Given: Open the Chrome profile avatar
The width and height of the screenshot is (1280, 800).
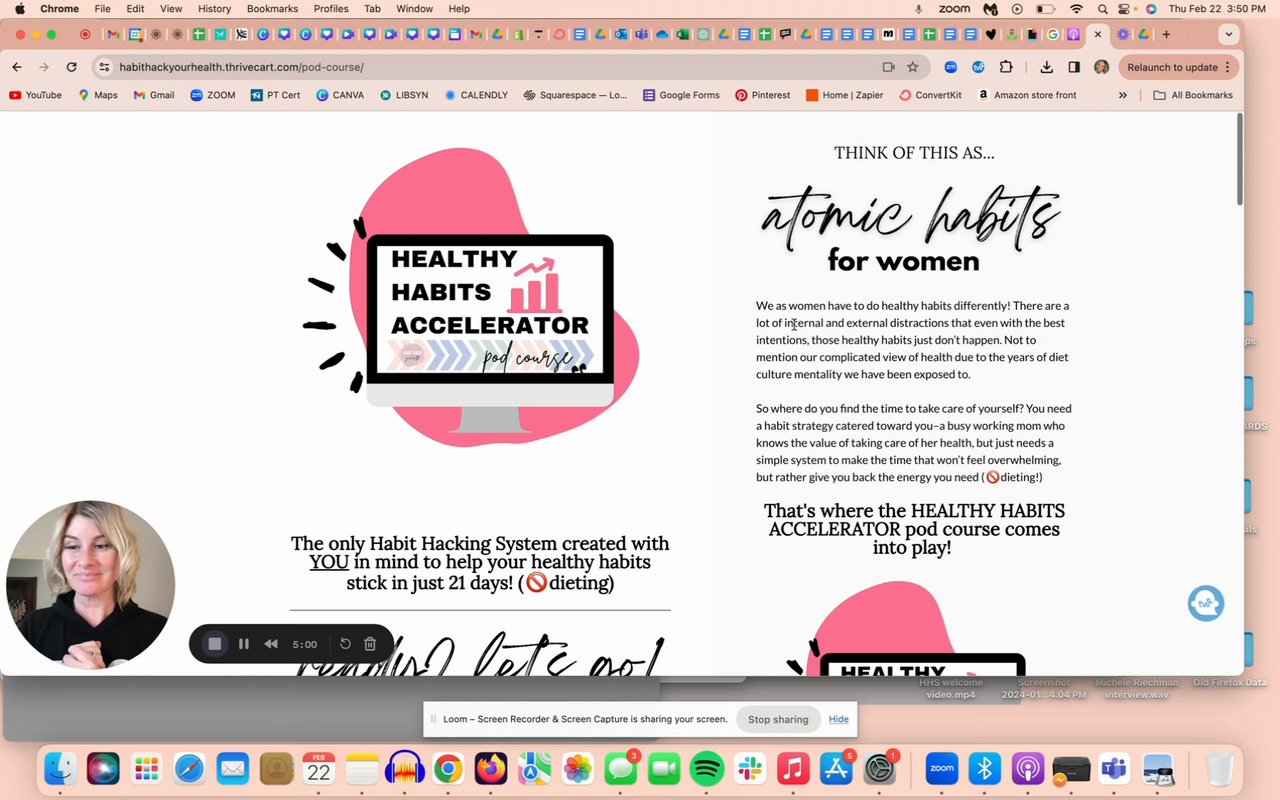Looking at the screenshot, I should pos(1101,67).
